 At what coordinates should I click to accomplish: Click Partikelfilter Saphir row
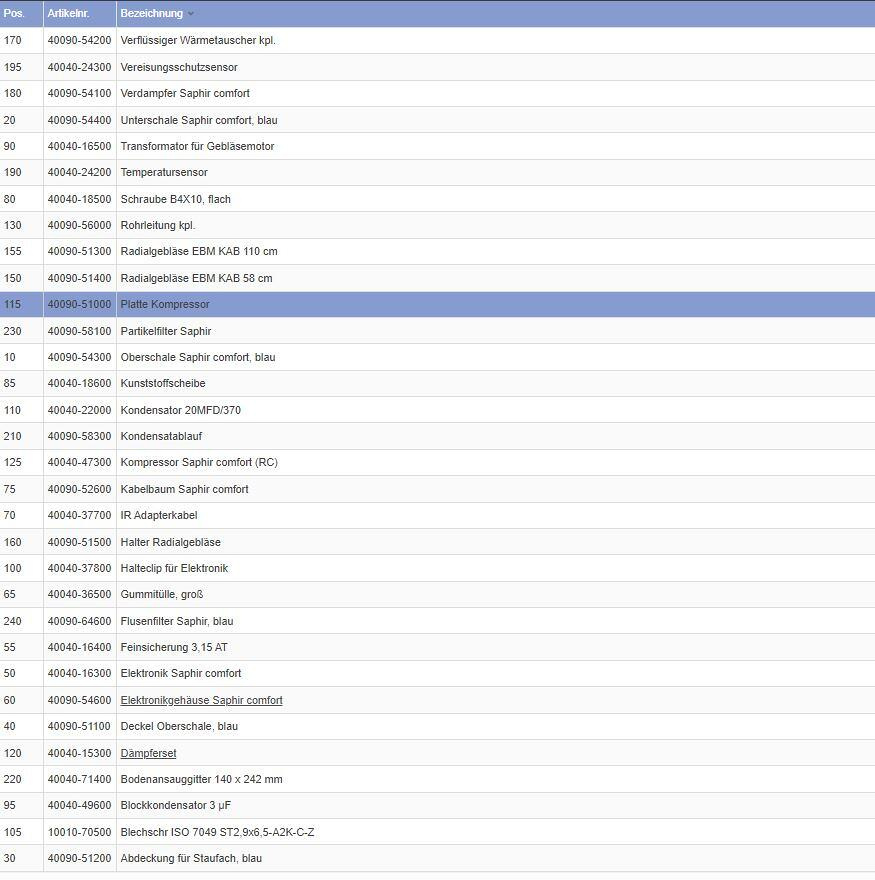click(x=166, y=331)
